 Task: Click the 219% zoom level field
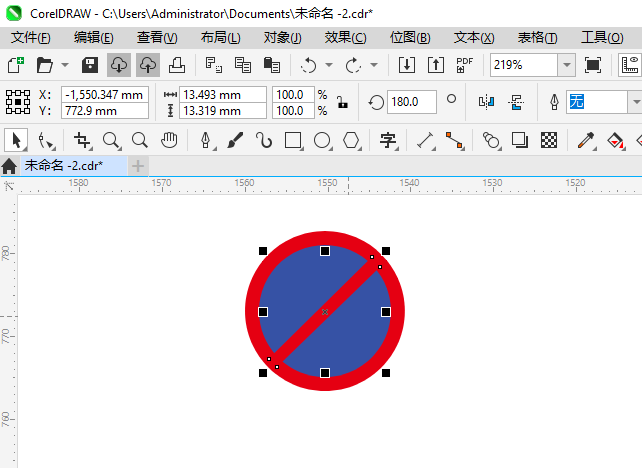pos(524,65)
